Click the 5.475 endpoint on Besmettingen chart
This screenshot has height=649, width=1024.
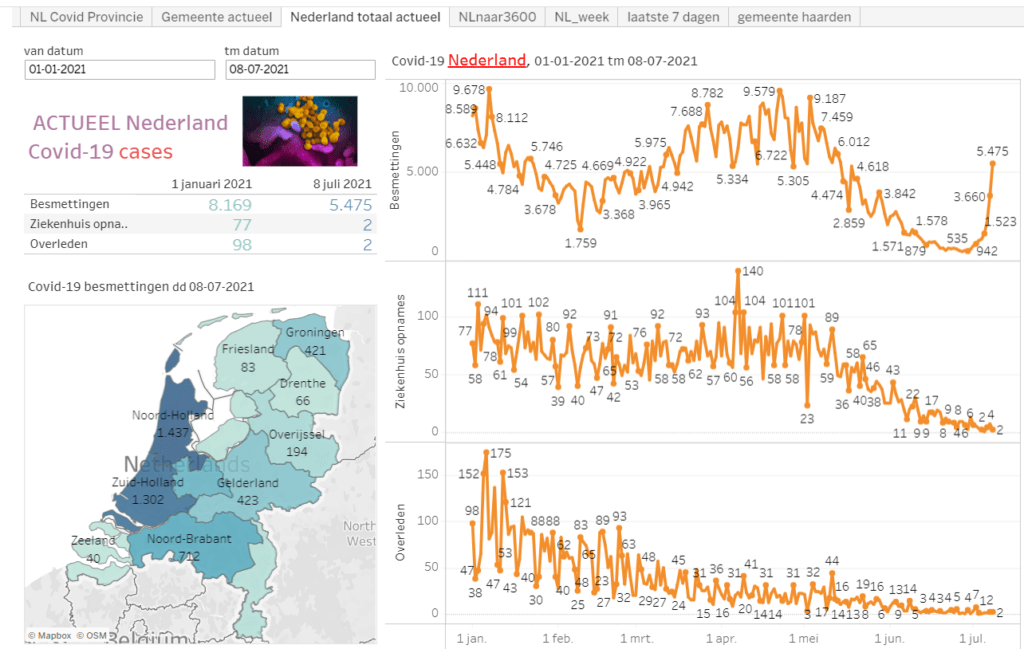[x=992, y=162]
